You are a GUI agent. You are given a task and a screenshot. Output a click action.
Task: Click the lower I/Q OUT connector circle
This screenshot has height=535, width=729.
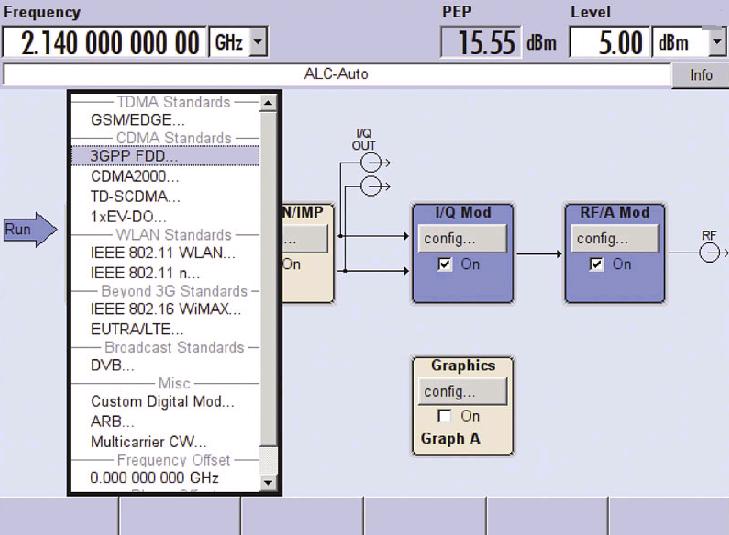point(370,186)
